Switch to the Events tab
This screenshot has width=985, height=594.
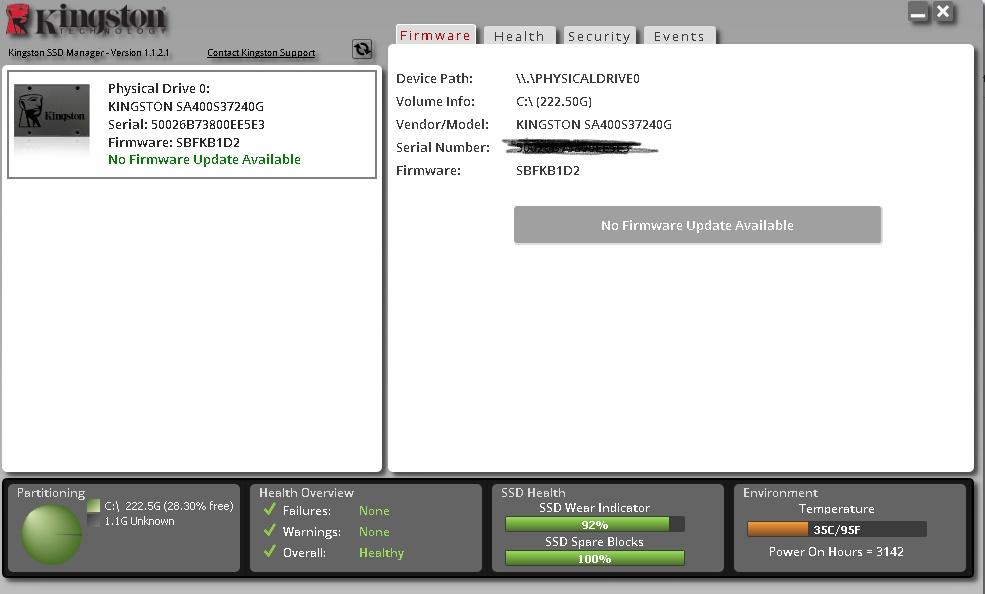coord(679,36)
